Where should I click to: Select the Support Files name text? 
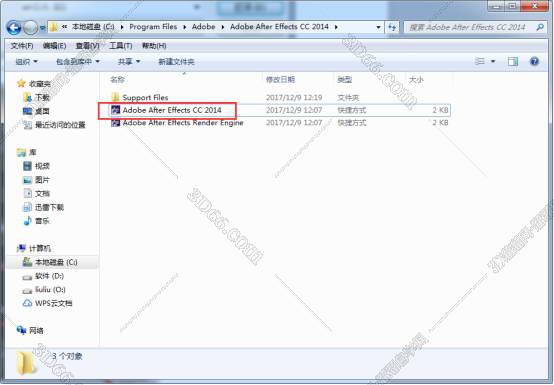click(145, 97)
